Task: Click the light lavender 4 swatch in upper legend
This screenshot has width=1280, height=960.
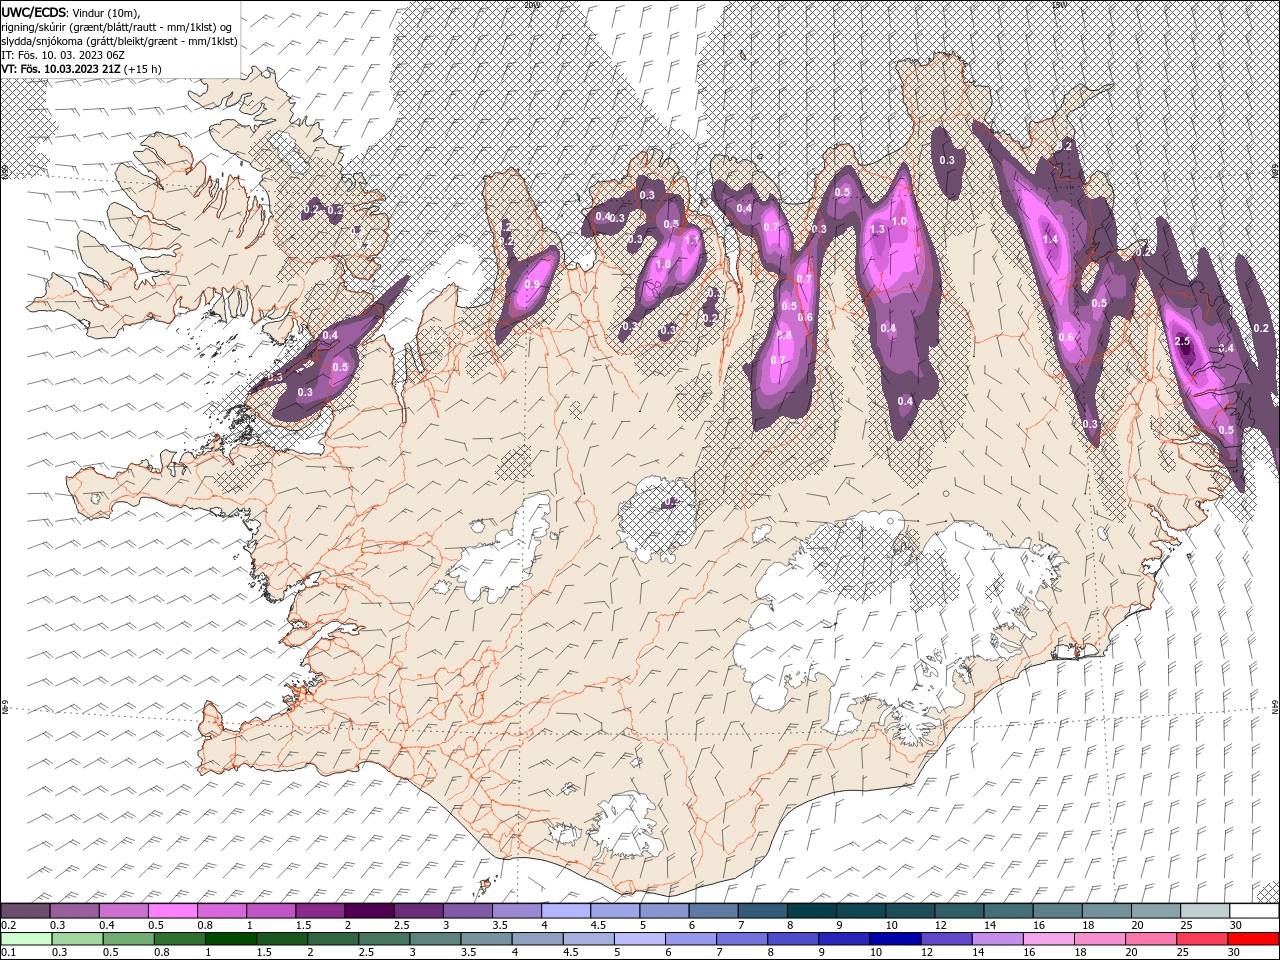Action: click(566, 910)
